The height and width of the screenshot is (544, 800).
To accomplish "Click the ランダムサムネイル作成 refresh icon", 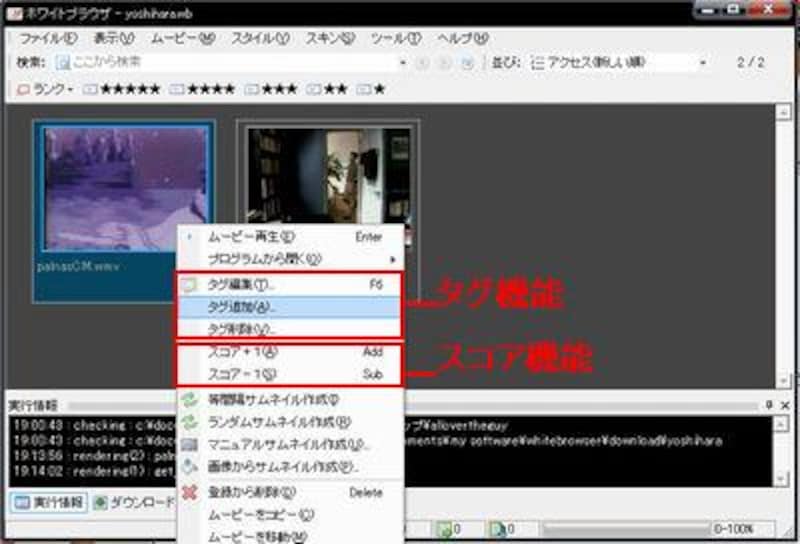I will pyautogui.click(x=189, y=422).
